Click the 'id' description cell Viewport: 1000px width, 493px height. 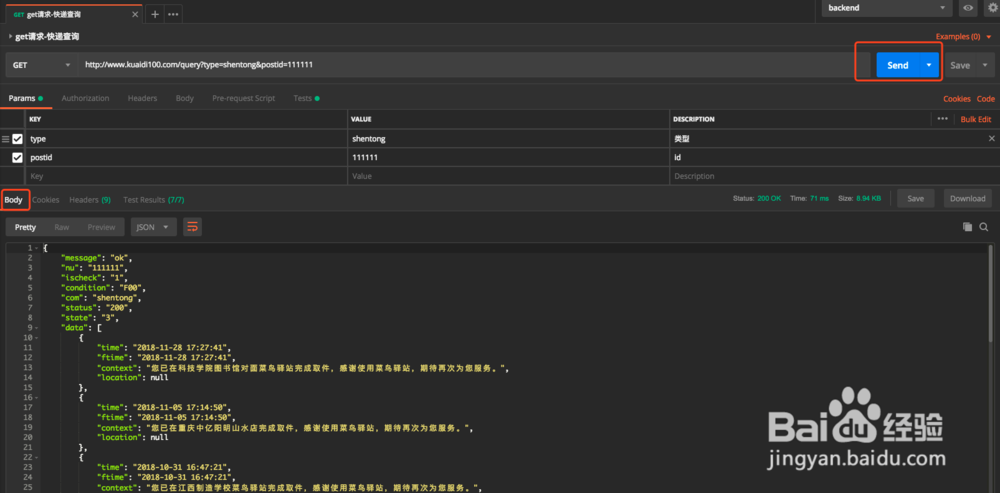834,158
